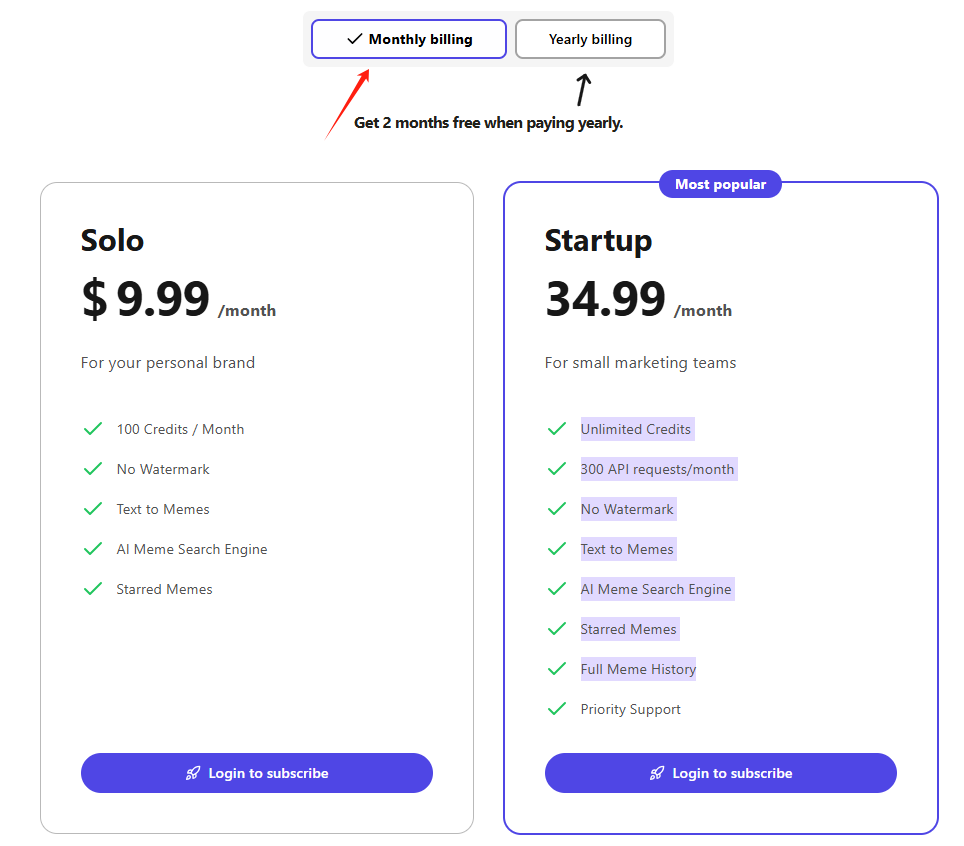The image size is (964, 846).
Task: Click the rocket icon in Solo's subscribe button
Action: (192, 772)
